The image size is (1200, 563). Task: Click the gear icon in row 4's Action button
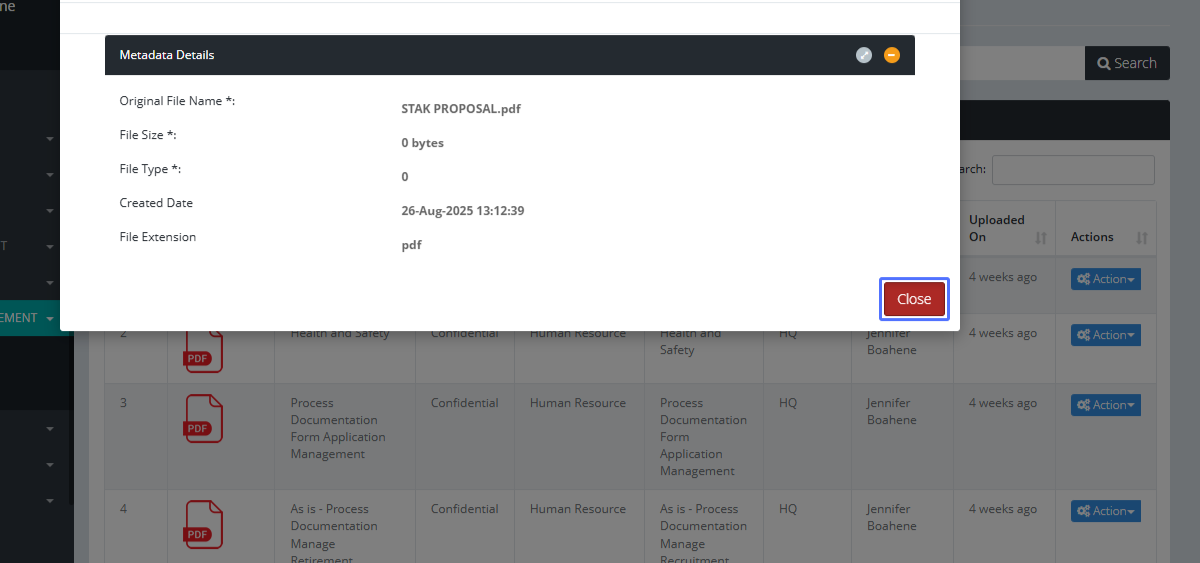pos(1083,511)
